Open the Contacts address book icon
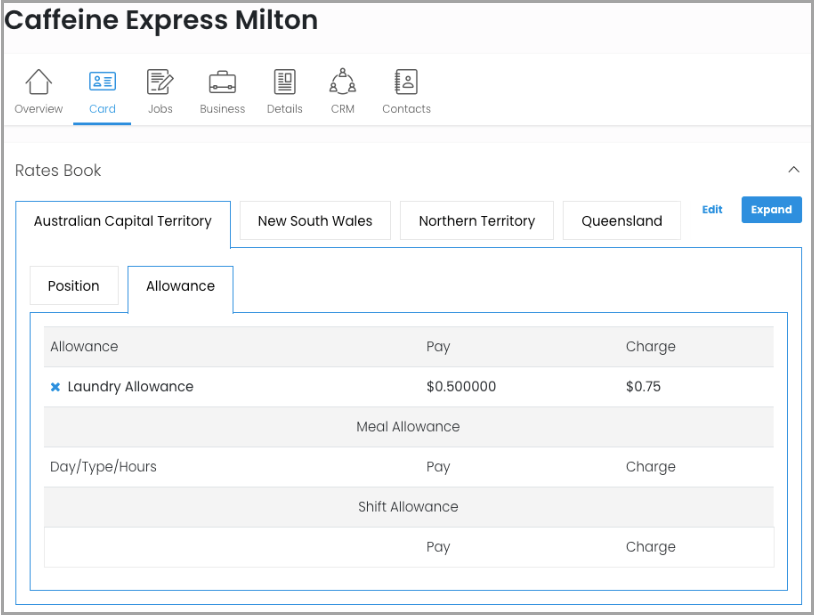 [x=406, y=82]
